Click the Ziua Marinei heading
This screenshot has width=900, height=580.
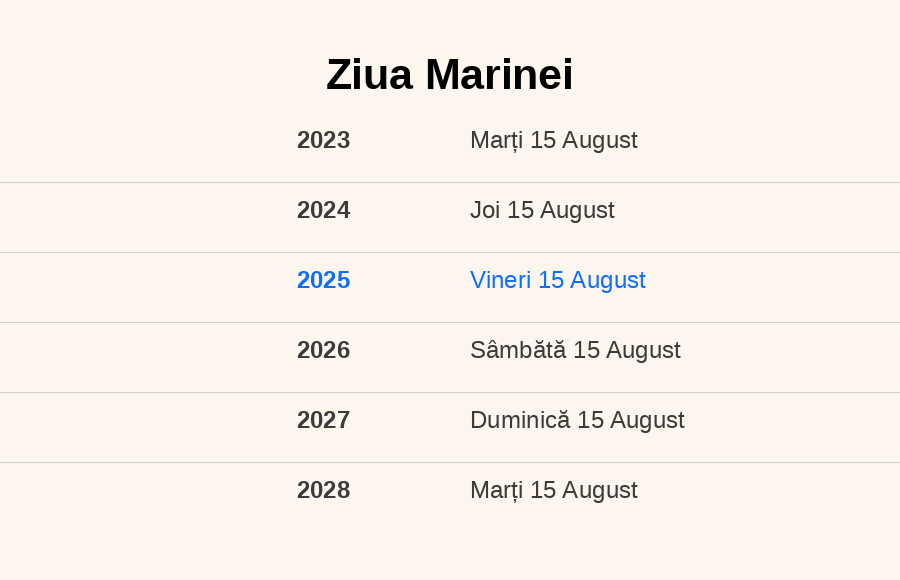pos(449,75)
